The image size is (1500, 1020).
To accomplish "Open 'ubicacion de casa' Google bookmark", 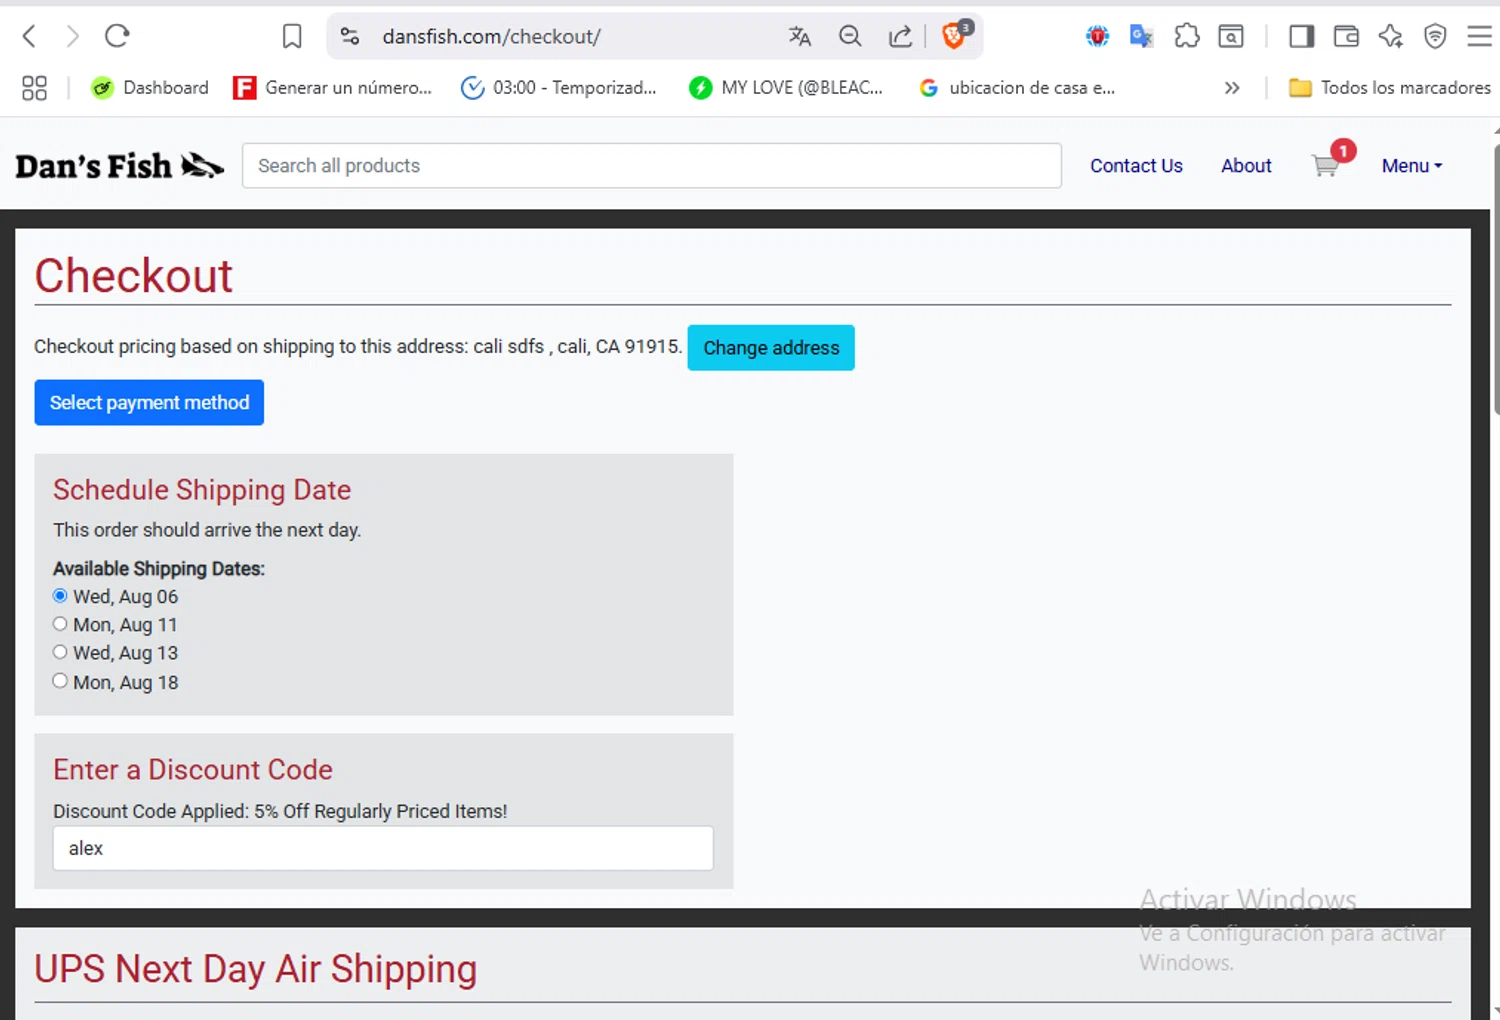I will coord(1016,88).
